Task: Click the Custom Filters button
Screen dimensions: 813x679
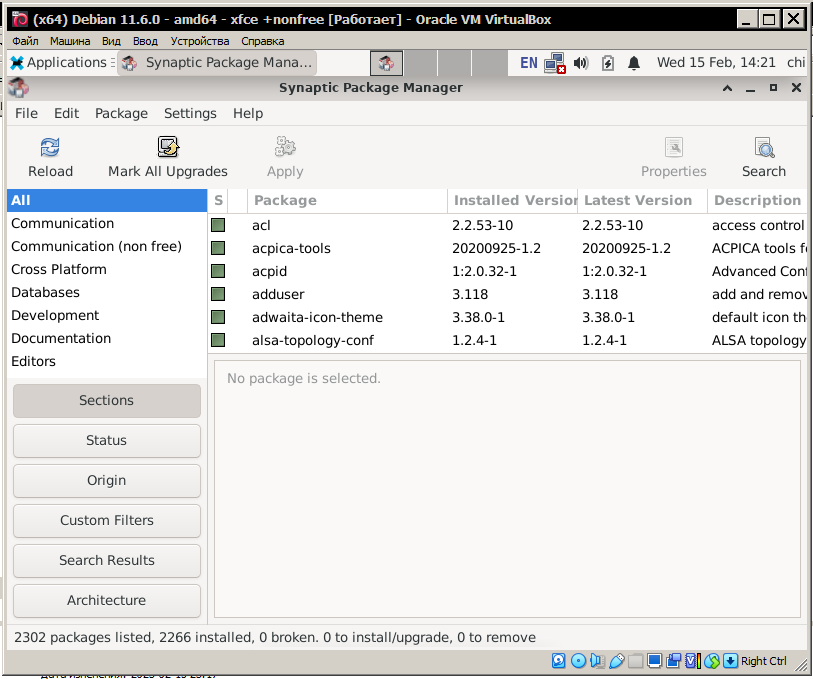Action: pos(107,520)
